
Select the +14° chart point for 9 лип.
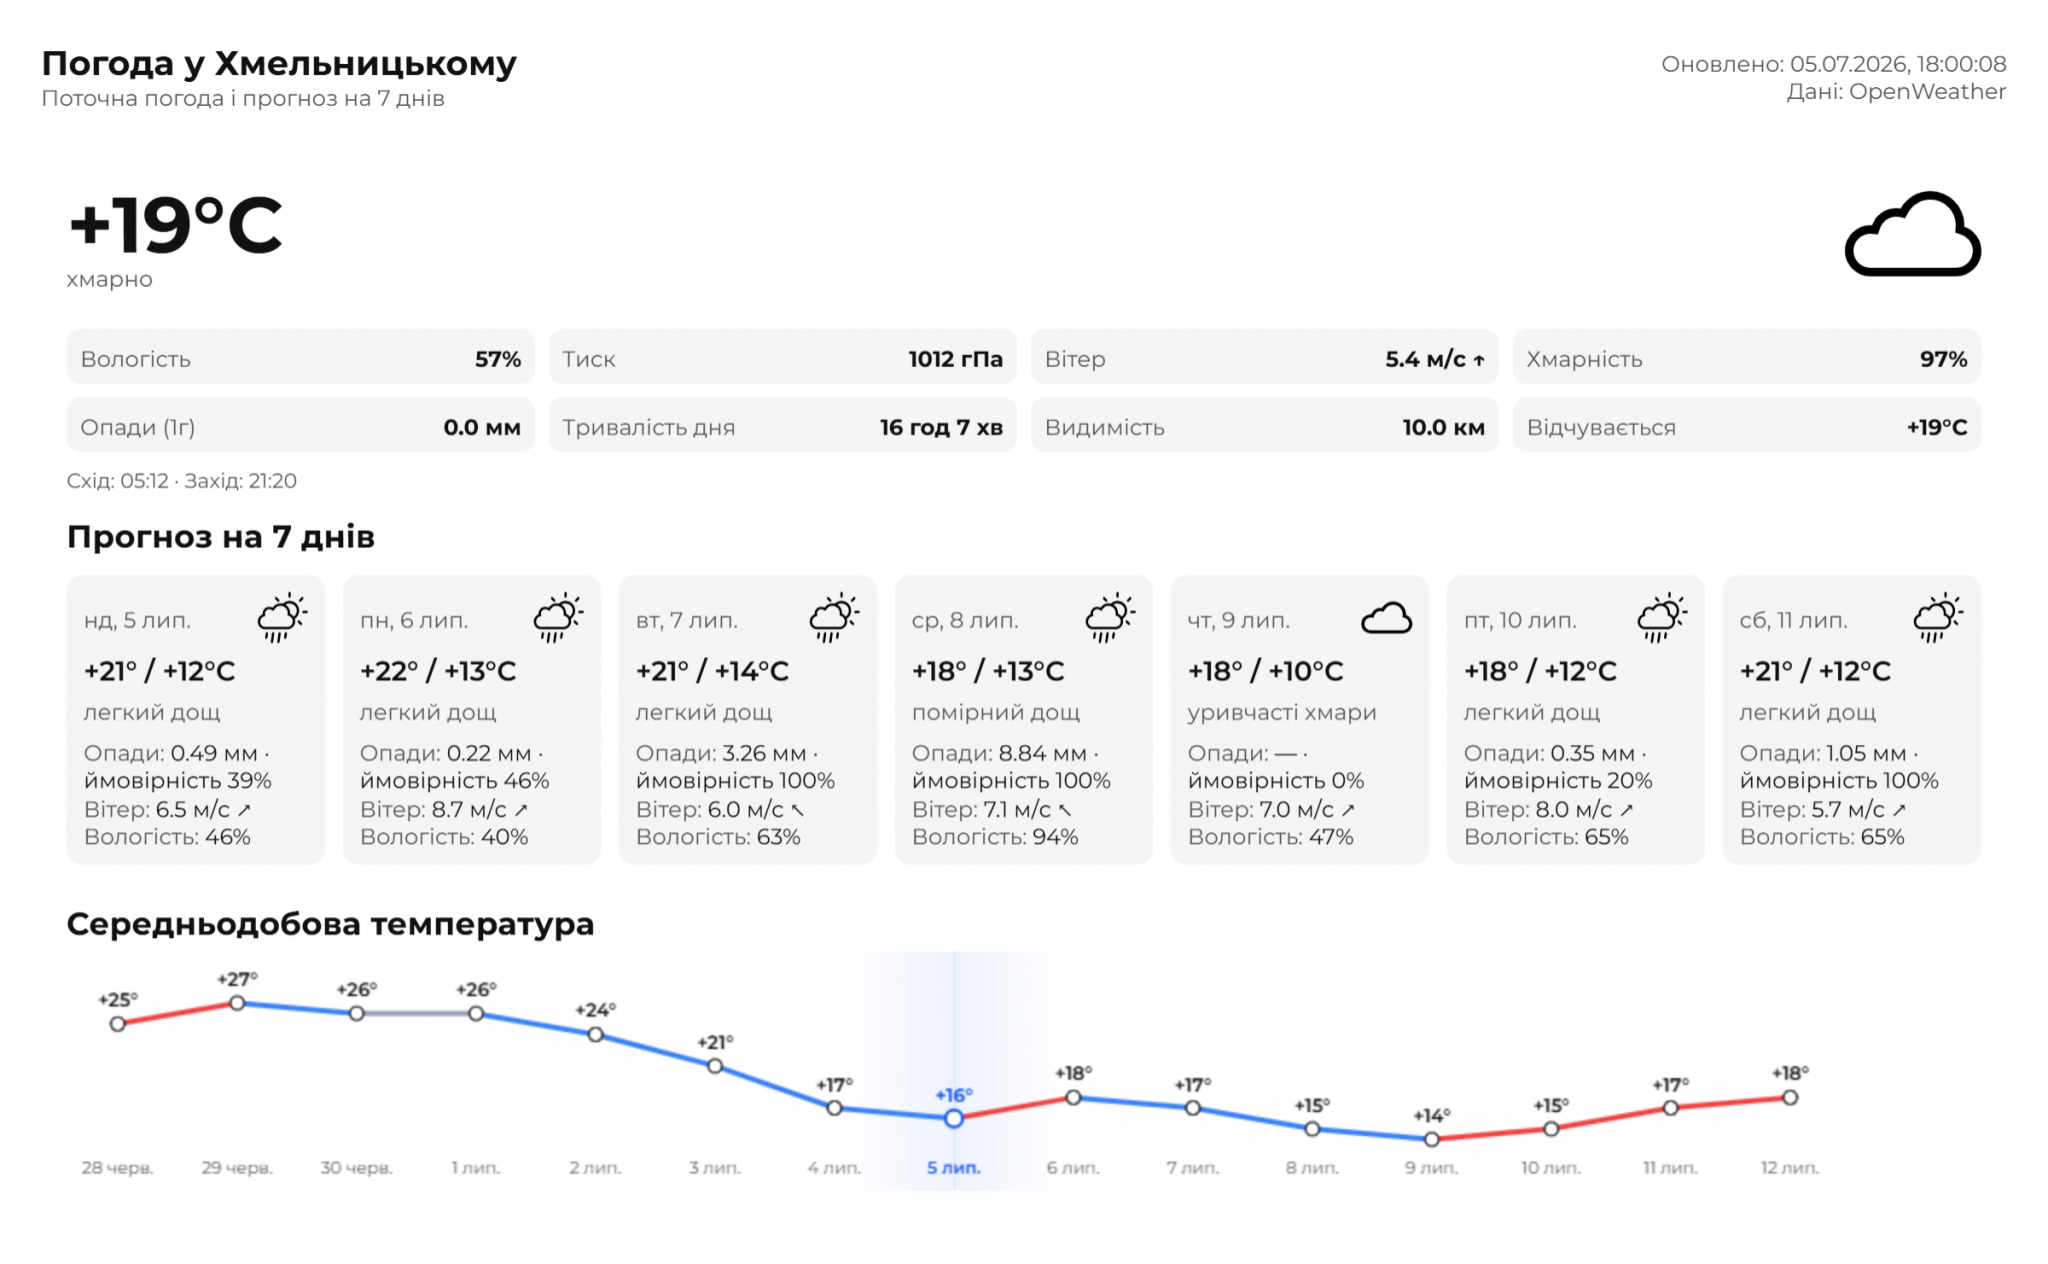[x=1432, y=1139]
